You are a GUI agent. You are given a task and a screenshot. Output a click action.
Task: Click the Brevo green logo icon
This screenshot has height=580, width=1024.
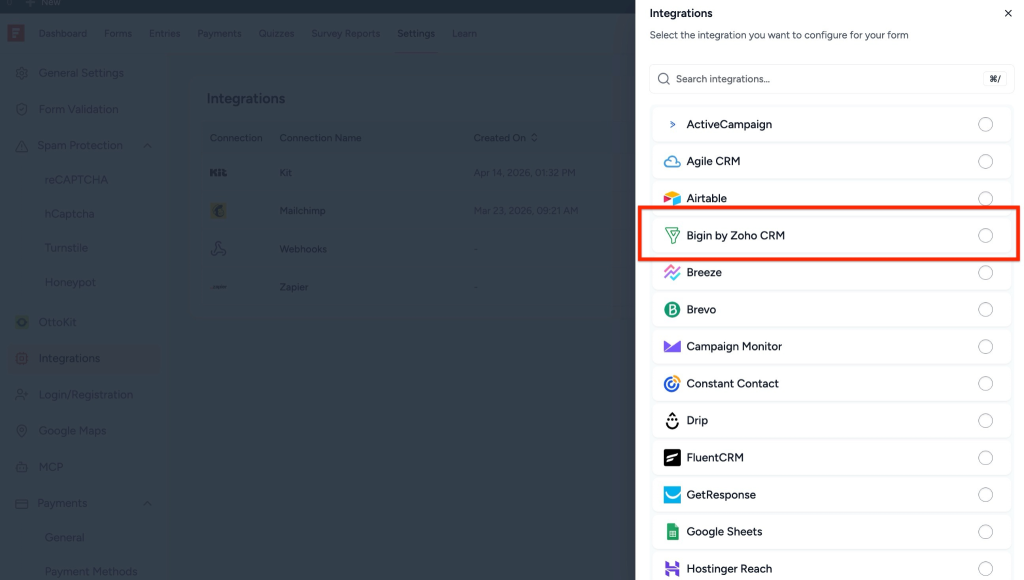pos(672,310)
